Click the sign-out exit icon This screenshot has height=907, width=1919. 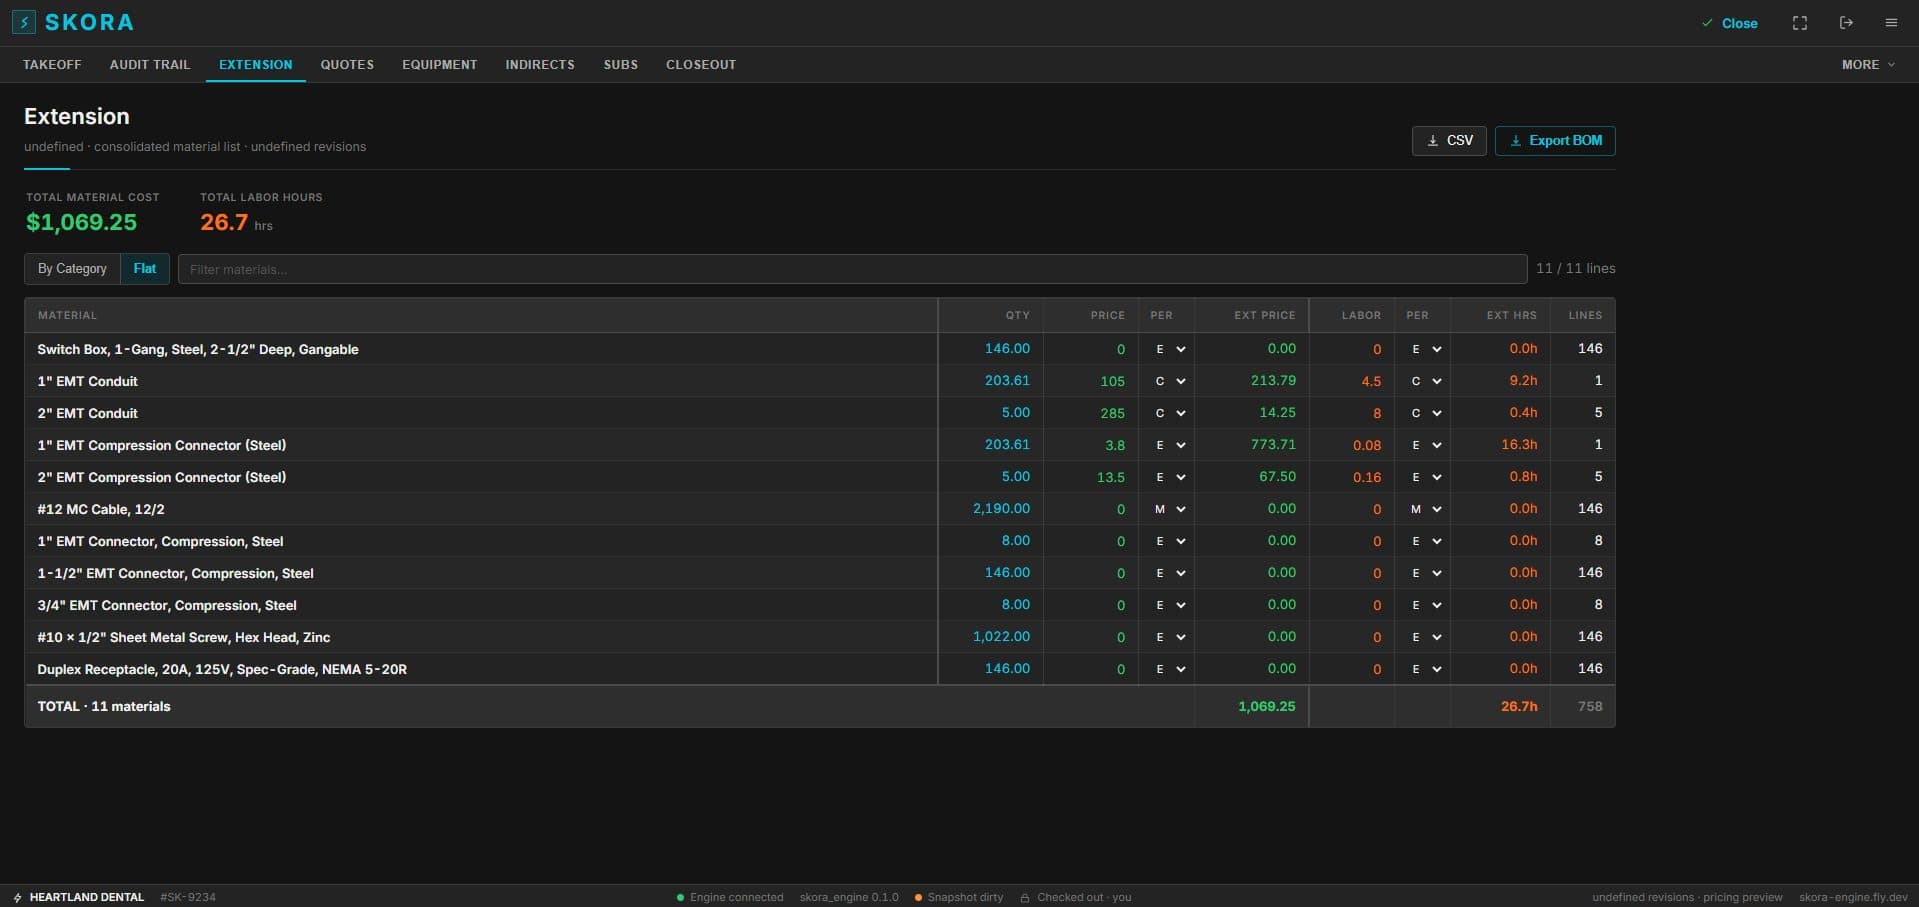click(x=1846, y=23)
